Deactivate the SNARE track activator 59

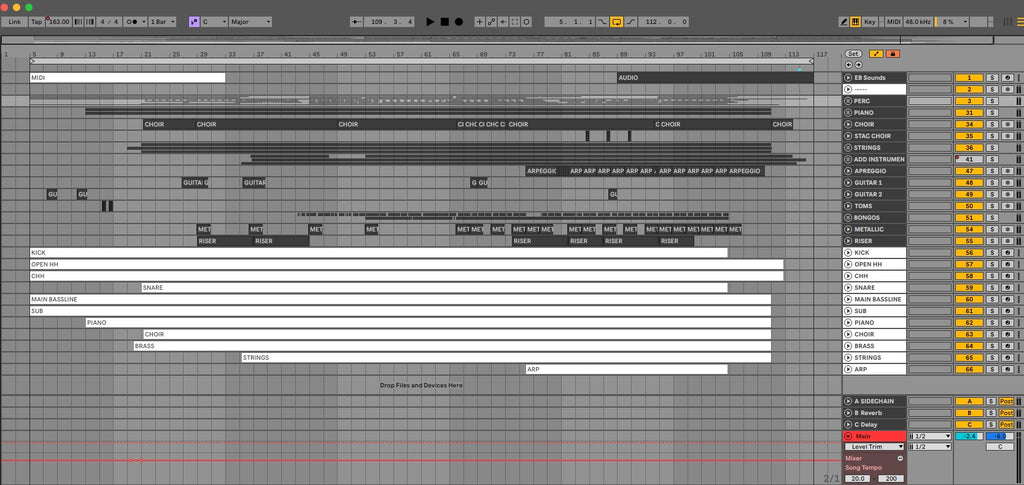click(969, 288)
